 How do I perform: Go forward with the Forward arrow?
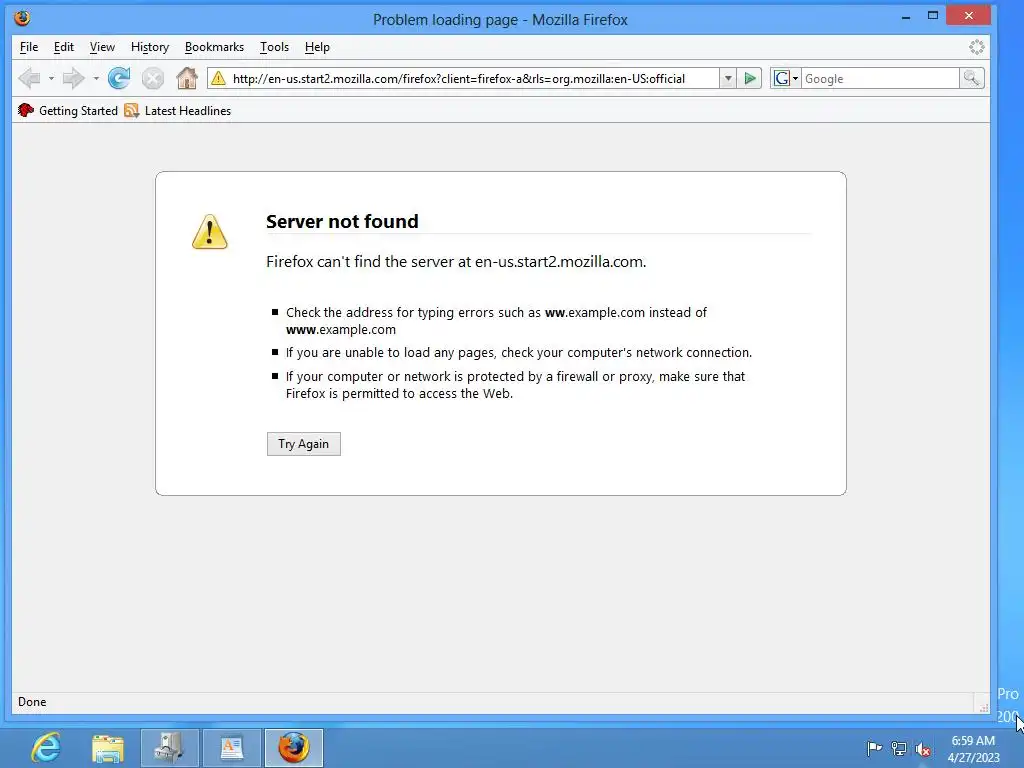point(73,78)
